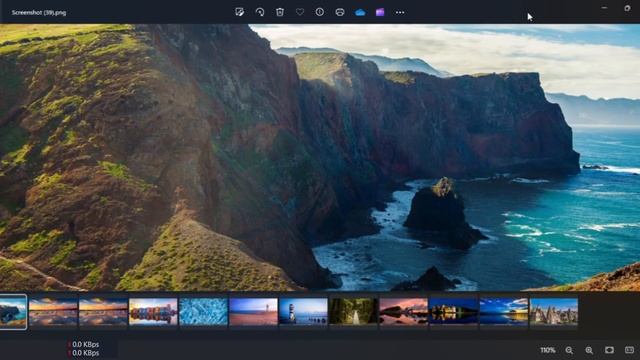
Task: Click the 110% zoom level text
Action: (548, 350)
